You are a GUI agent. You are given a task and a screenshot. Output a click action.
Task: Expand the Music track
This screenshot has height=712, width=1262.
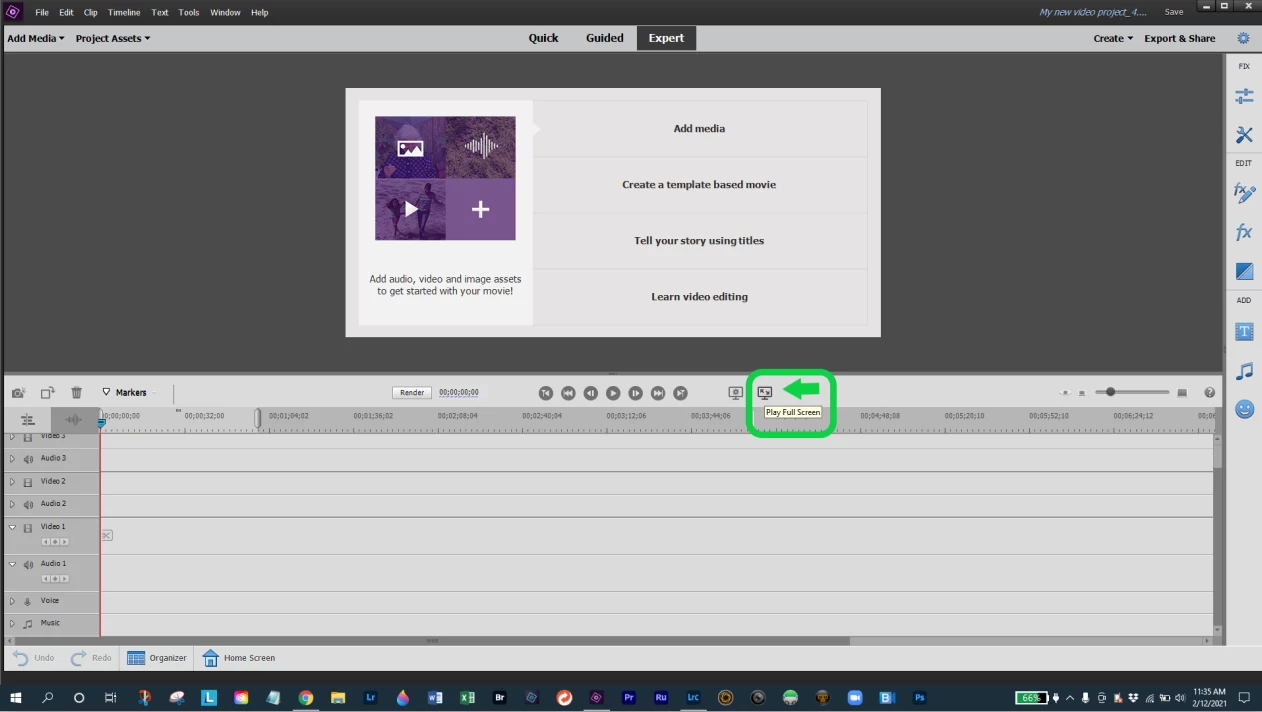click(x=12, y=624)
